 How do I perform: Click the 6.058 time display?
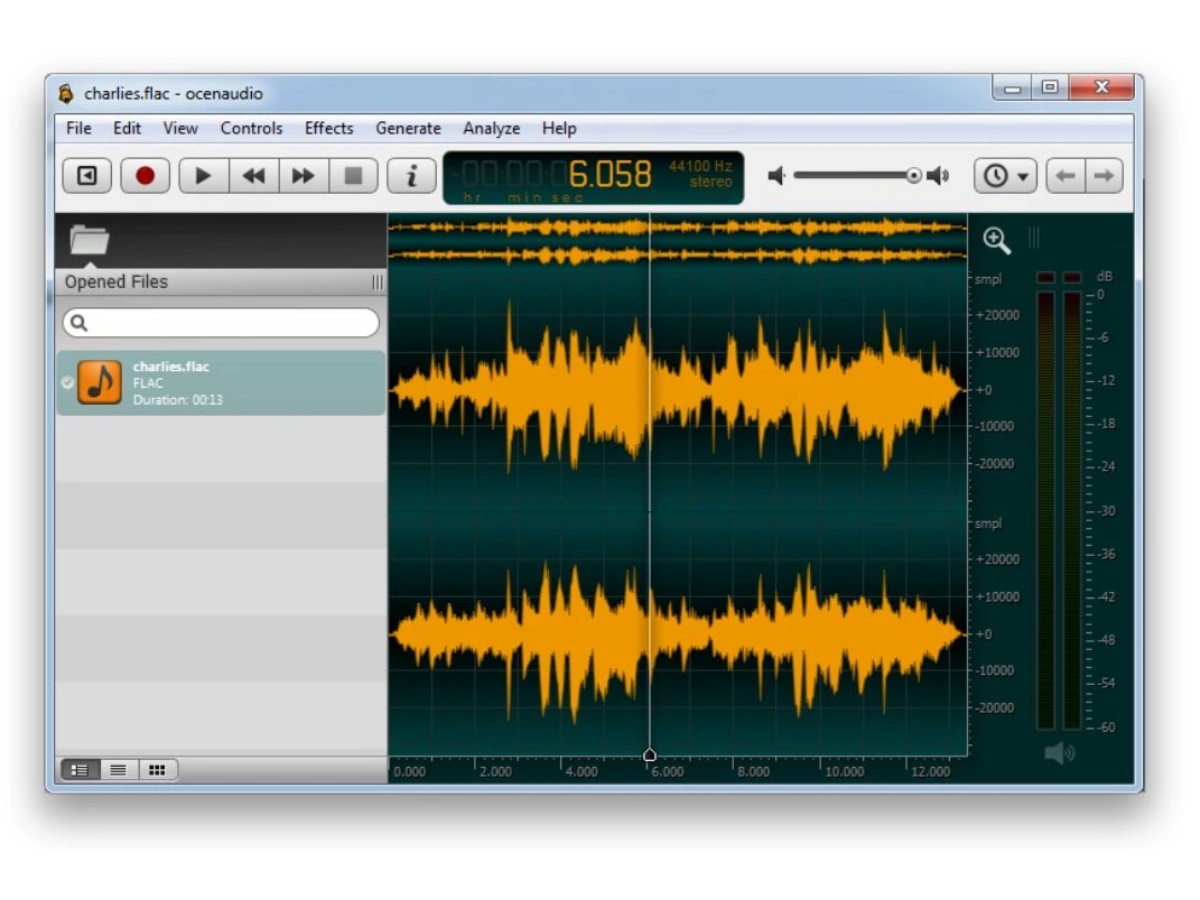(x=610, y=175)
